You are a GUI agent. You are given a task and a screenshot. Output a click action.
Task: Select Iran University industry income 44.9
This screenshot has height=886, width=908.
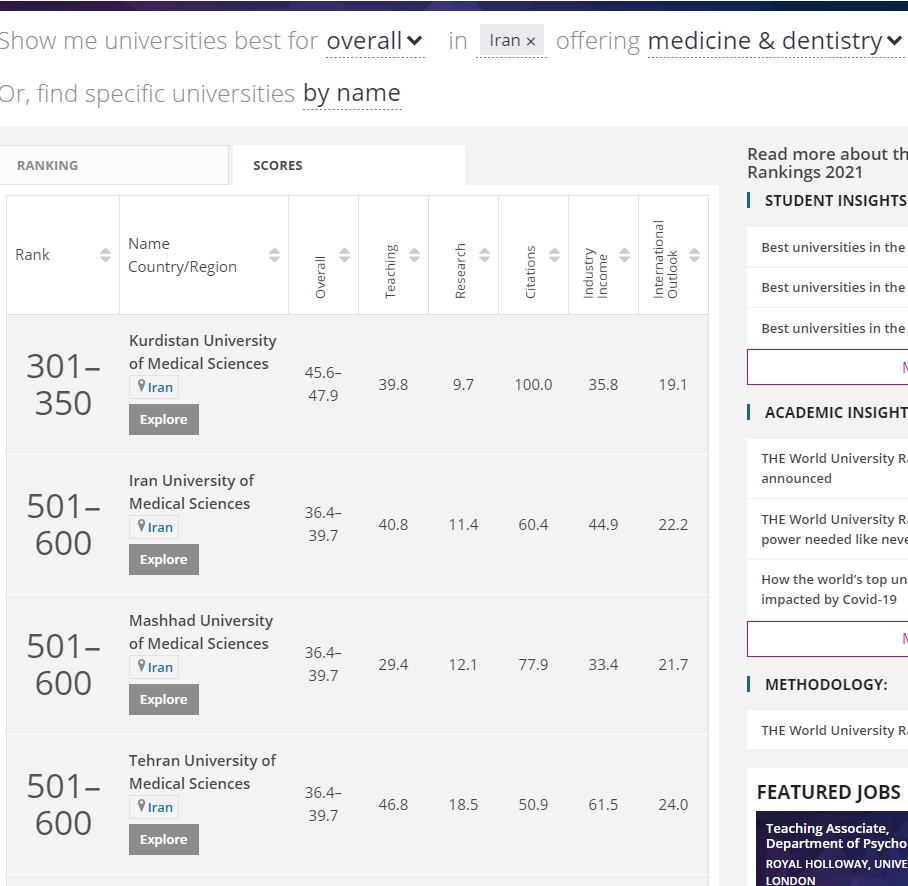point(603,525)
